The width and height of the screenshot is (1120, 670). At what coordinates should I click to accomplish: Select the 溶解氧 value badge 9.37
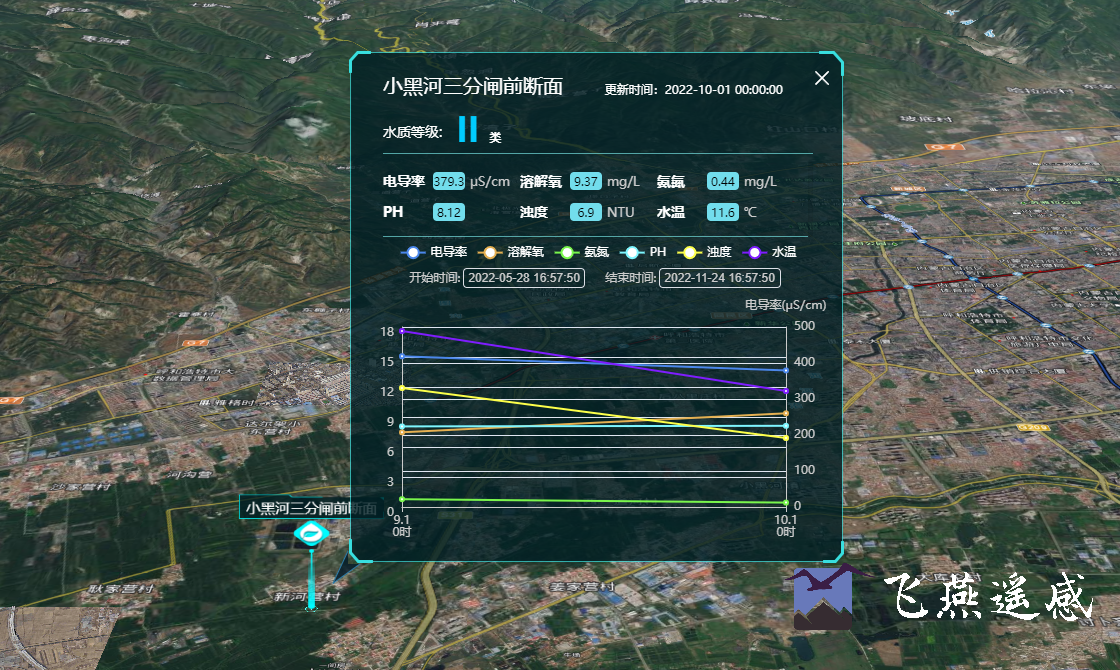point(585,182)
